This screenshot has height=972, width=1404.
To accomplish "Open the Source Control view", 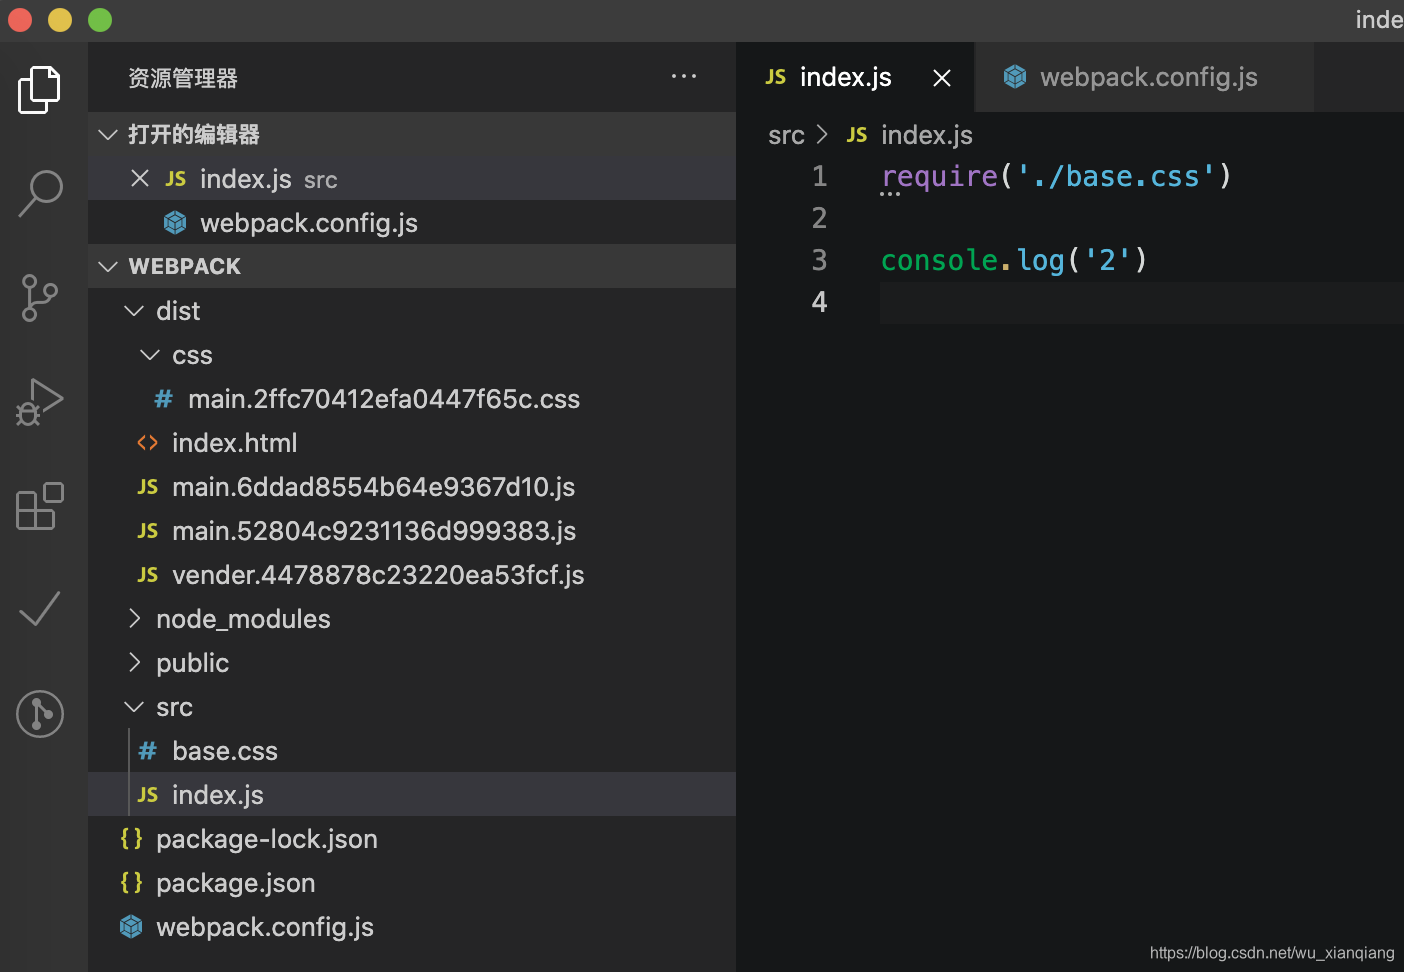I will coord(40,298).
